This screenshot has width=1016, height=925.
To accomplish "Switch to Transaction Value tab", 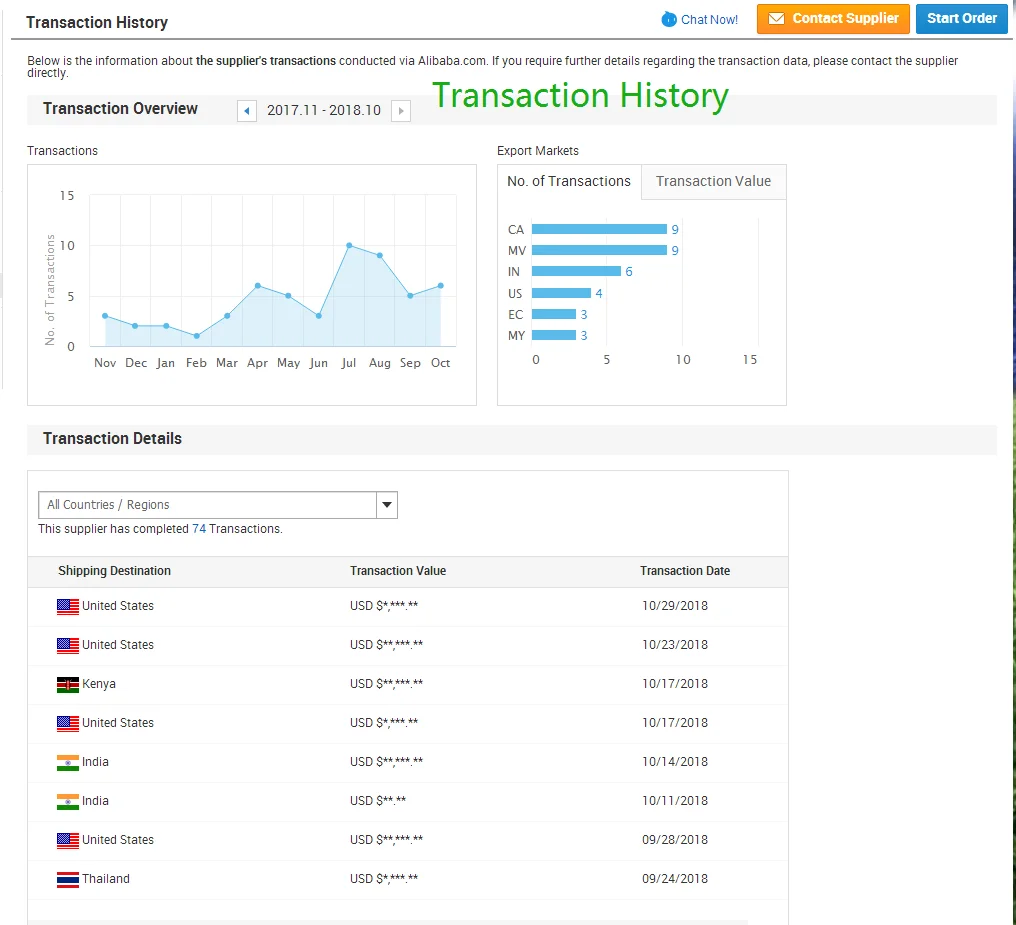I will coord(713,182).
